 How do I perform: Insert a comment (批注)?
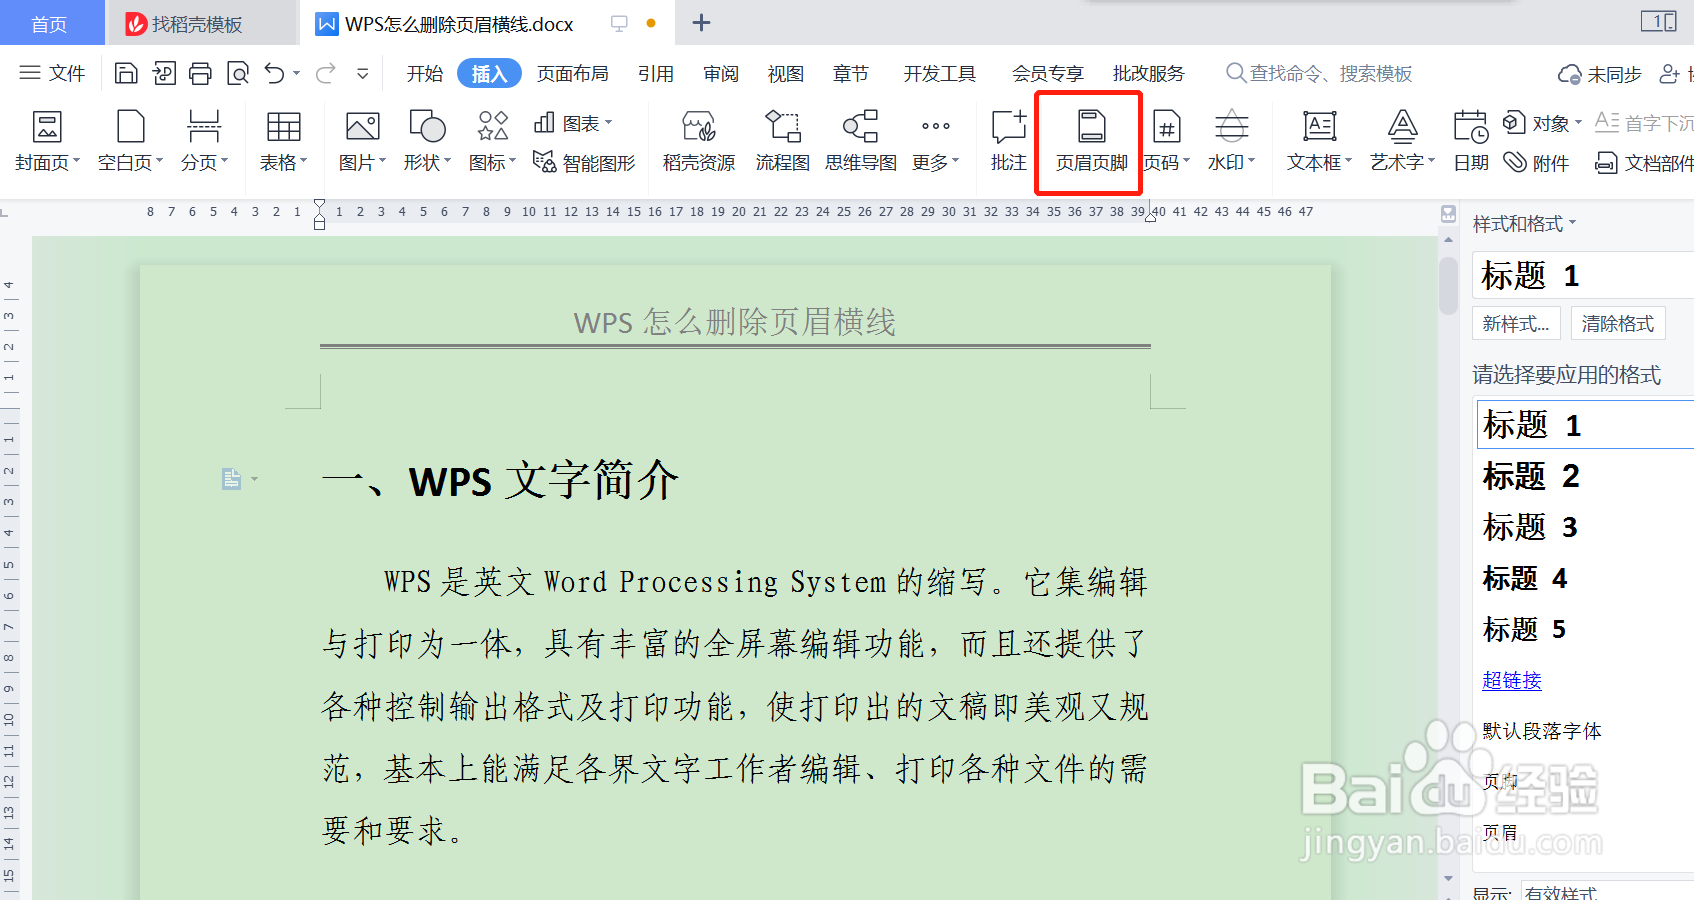tap(1008, 141)
